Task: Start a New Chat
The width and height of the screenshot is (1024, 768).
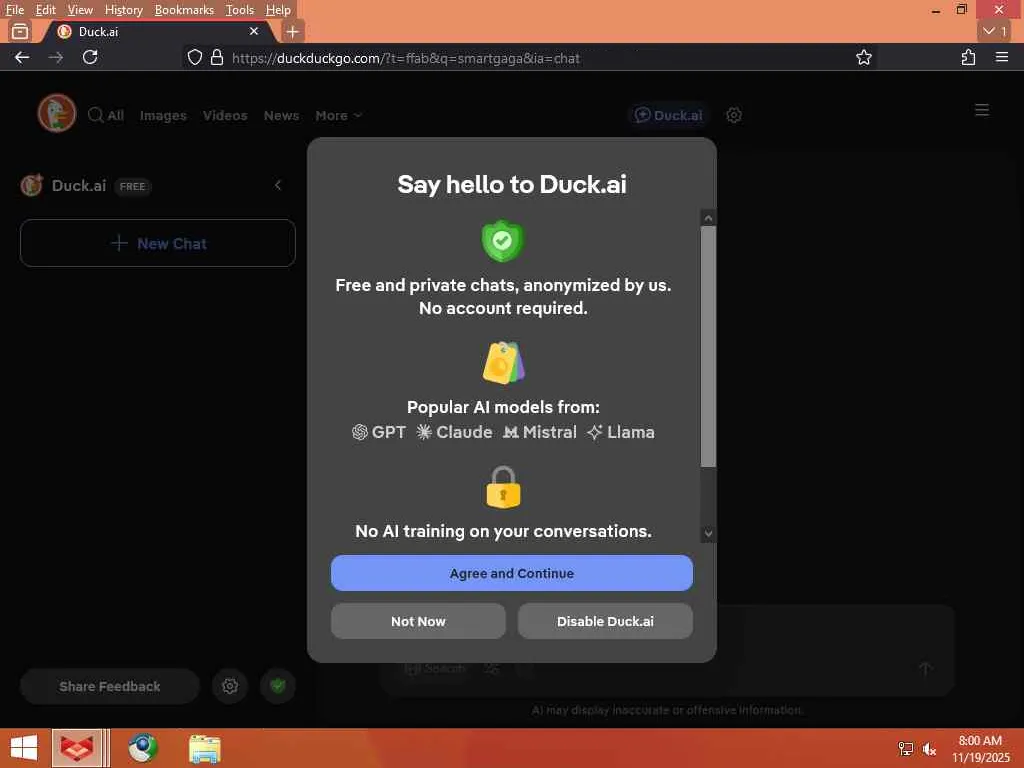Action: (x=158, y=244)
